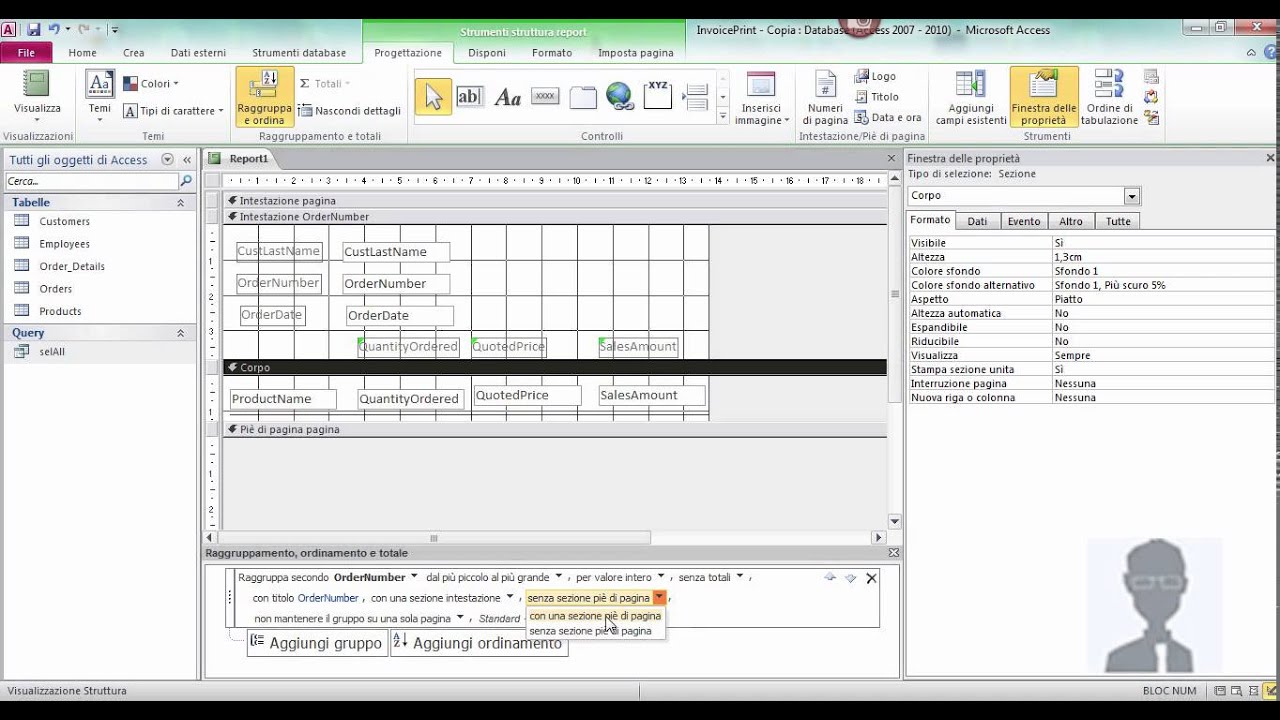Click the Altezza value 1,3cm

tap(1163, 257)
